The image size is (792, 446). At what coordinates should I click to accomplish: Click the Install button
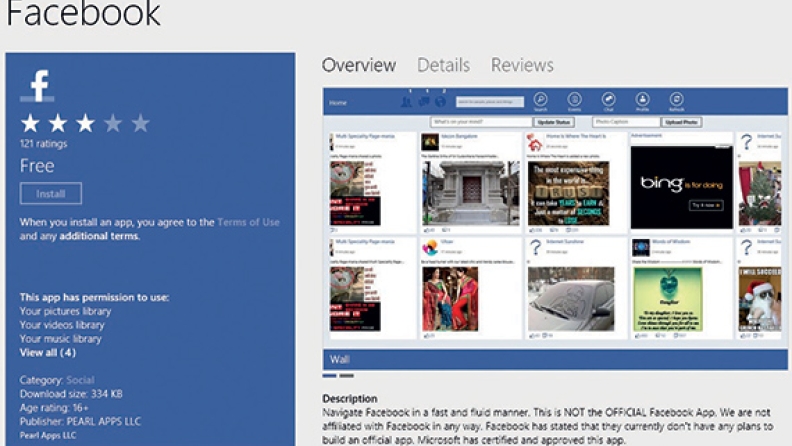pyautogui.click(x=51, y=193)
